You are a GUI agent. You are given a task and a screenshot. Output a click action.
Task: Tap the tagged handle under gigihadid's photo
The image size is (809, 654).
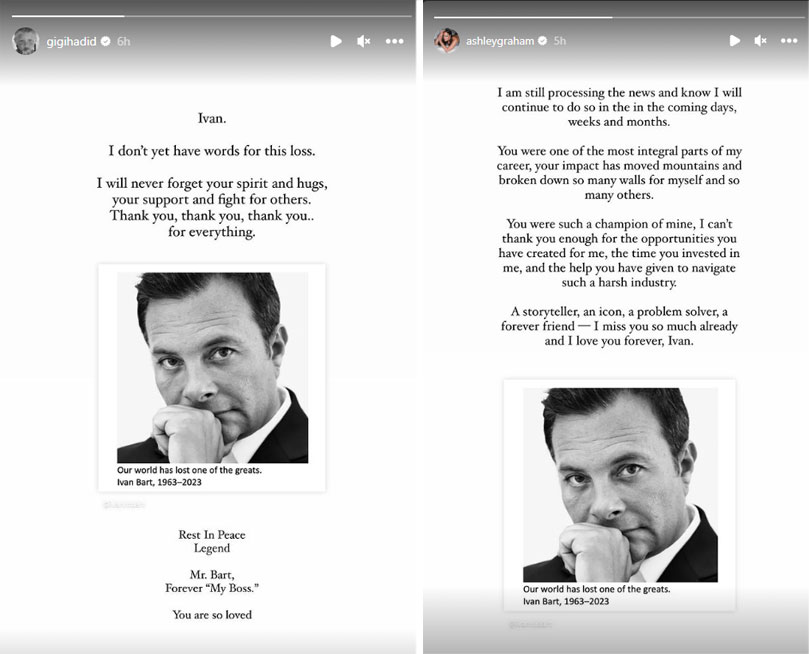pos(125,505)
